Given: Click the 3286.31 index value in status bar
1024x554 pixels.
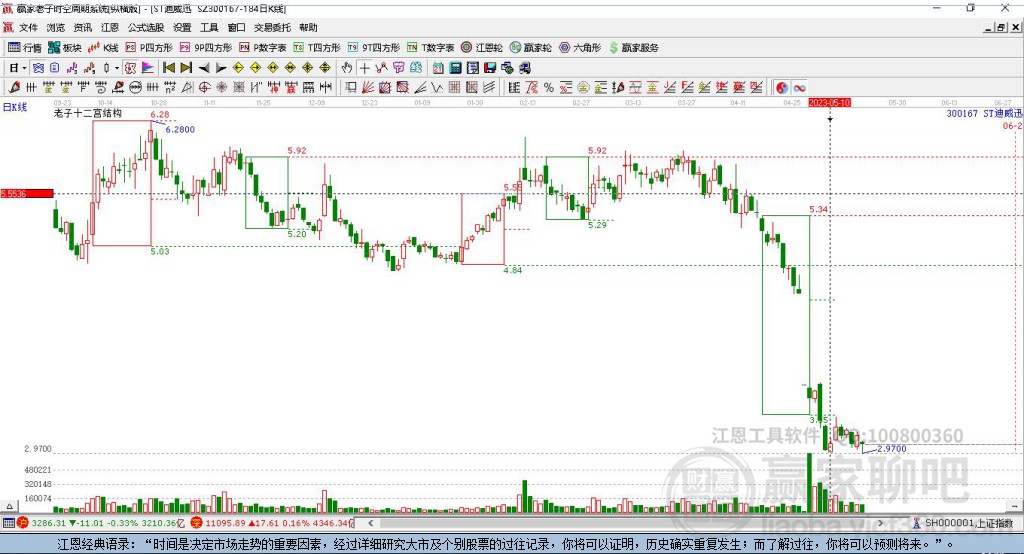Looking at the screenshot, I should click(48, 523).
